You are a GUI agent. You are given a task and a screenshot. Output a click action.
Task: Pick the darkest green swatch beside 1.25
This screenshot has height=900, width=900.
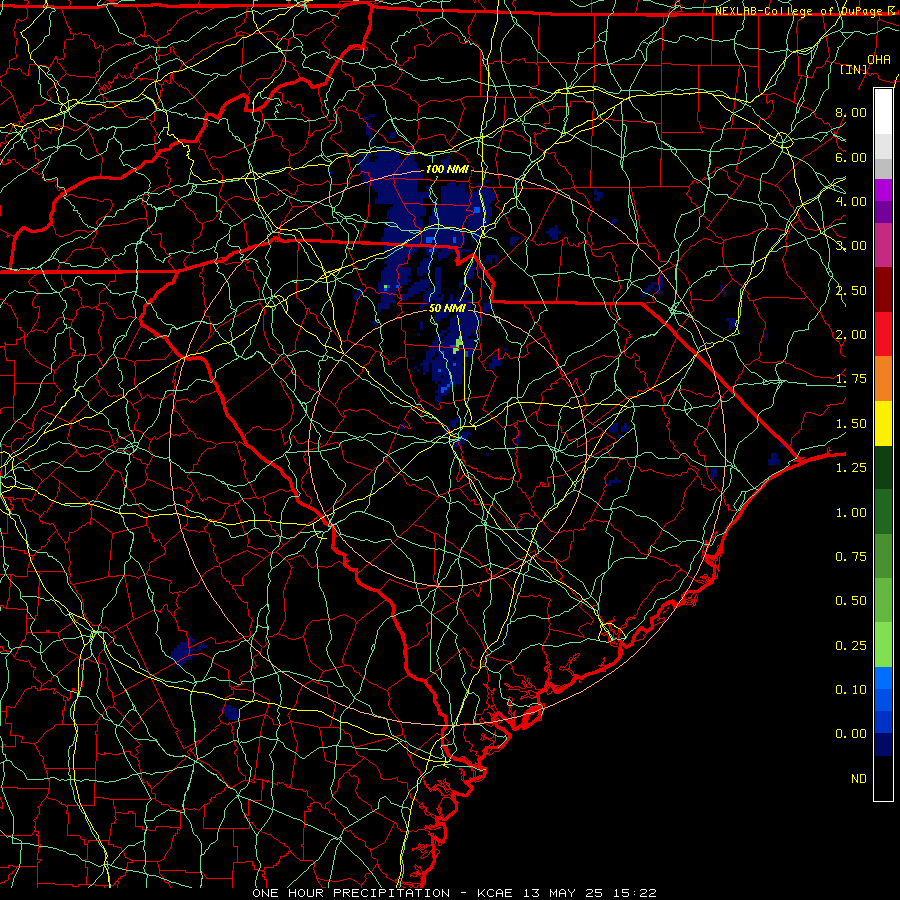click(x=883, y=468)
